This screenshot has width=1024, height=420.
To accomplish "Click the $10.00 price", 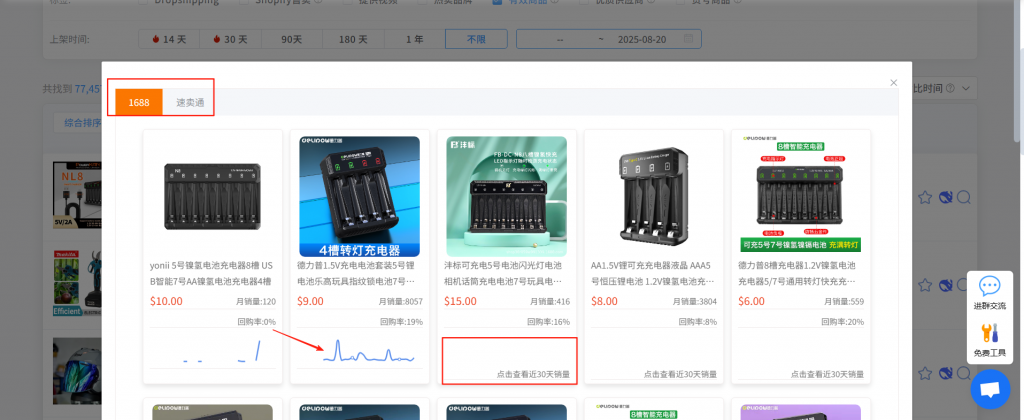I will (166, 301).
